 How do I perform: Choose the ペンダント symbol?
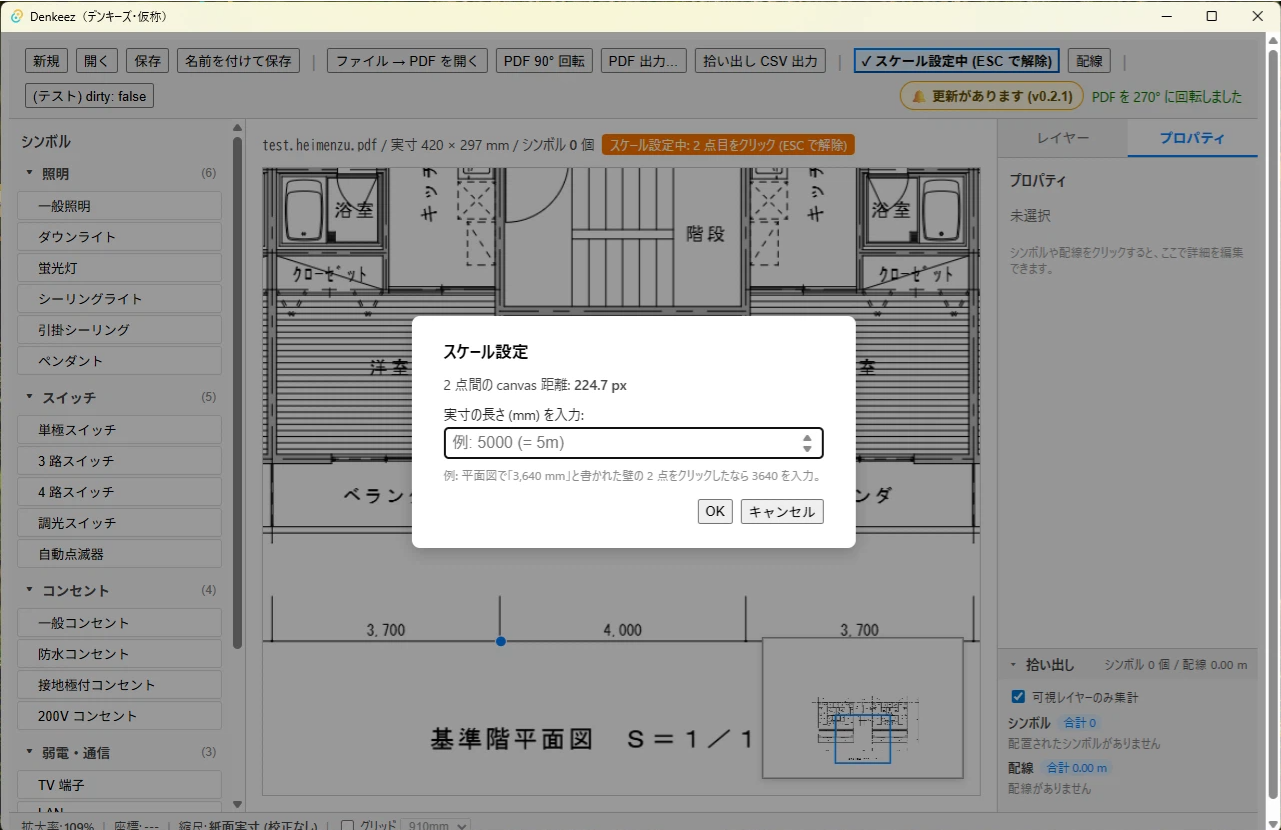[x=119, y=361]
